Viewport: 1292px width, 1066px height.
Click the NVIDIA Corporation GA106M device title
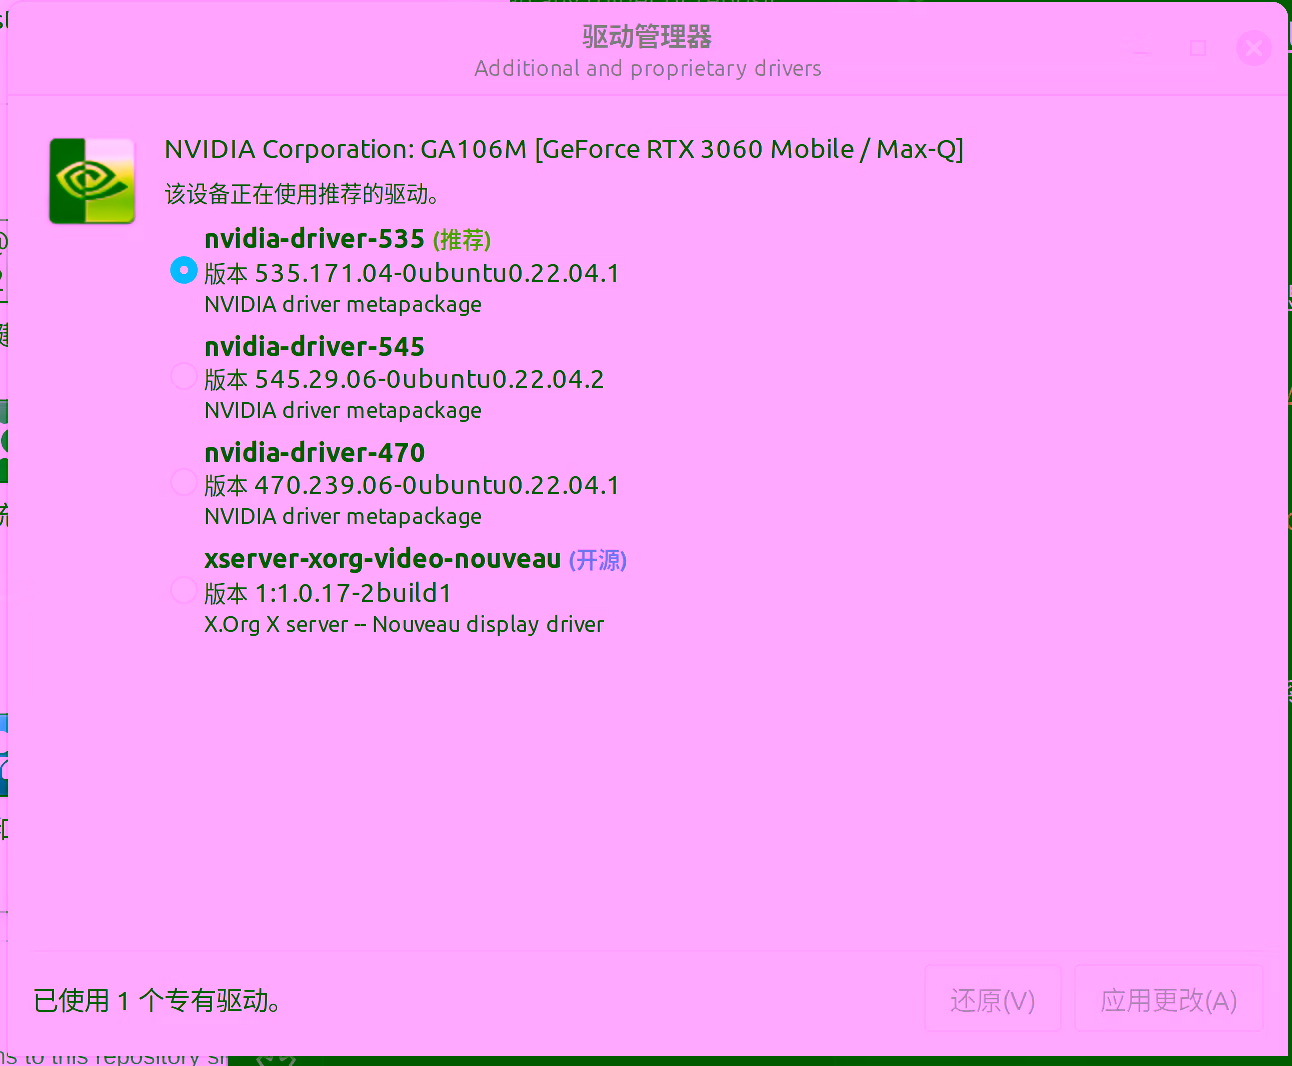point(564,150)
